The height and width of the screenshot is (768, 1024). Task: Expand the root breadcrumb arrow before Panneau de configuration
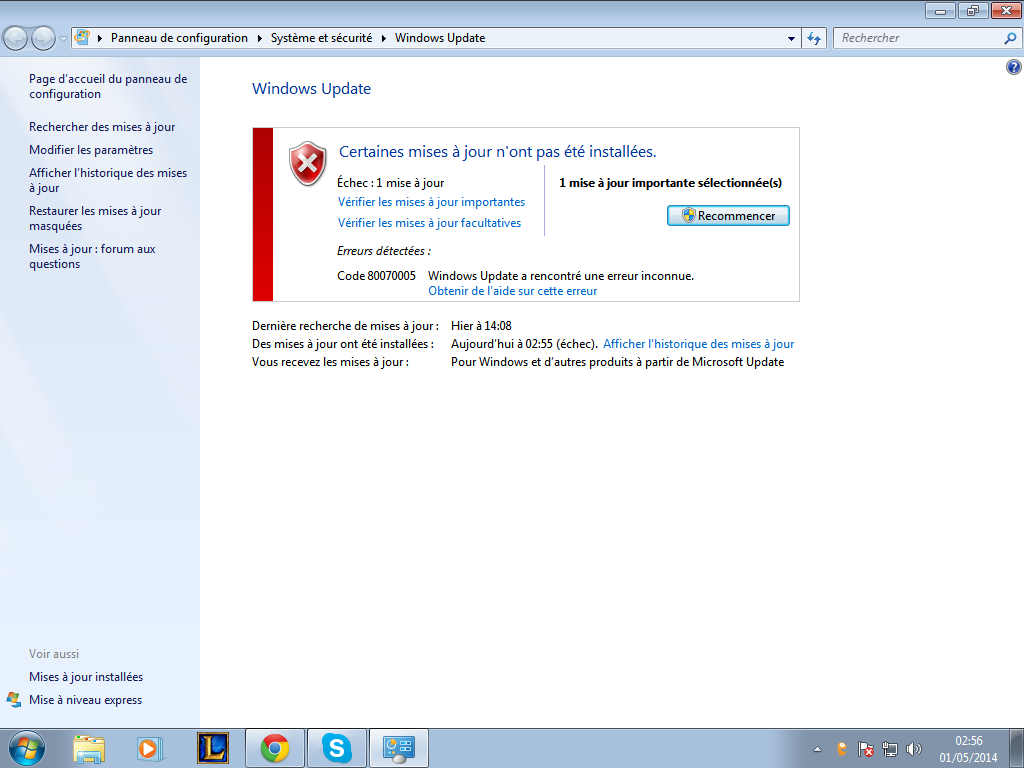coord(100,38)
